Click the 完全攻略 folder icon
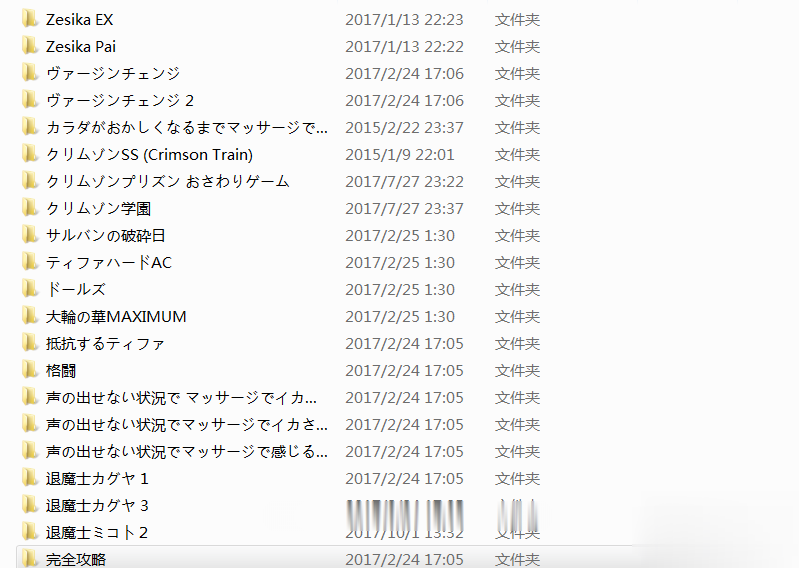 pyautogui.click(x=30, y=559)
